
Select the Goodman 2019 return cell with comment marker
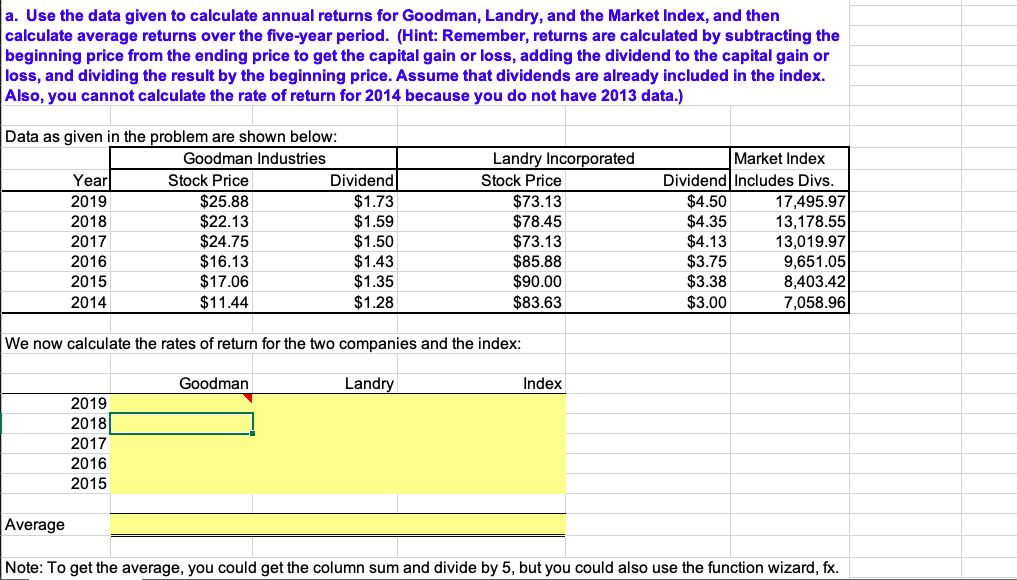click(182, 404)
